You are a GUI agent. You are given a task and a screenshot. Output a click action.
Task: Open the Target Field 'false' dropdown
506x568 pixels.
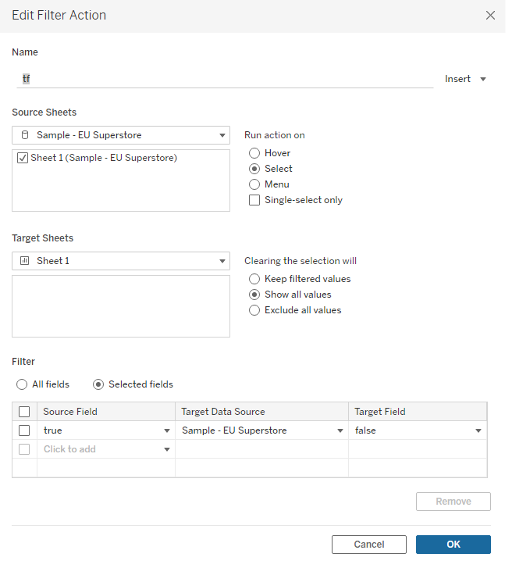(x=478, y=431)
